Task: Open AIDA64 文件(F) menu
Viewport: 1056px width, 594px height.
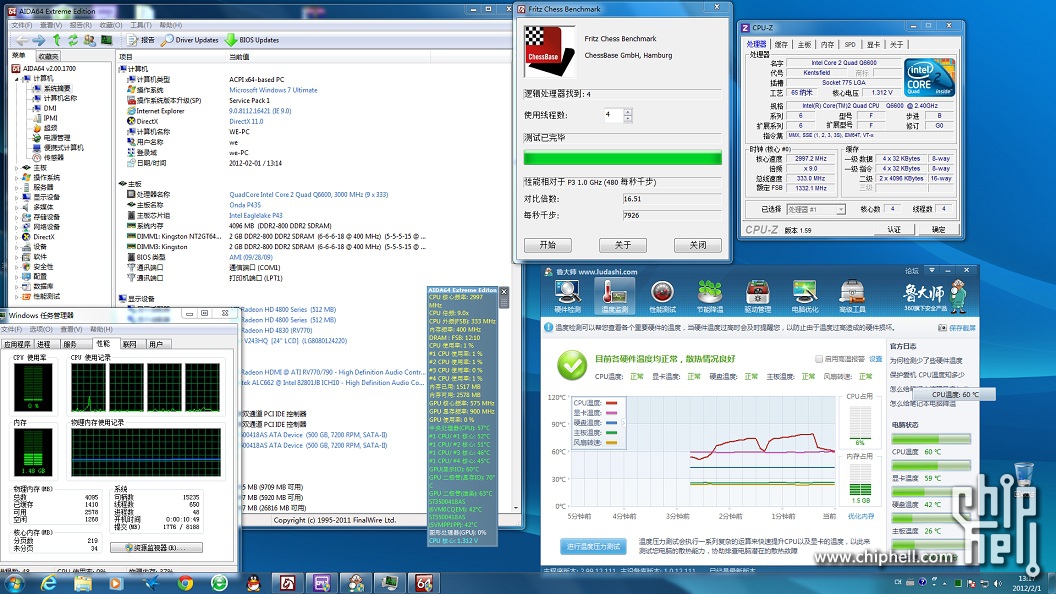Action: coord(24,25)
